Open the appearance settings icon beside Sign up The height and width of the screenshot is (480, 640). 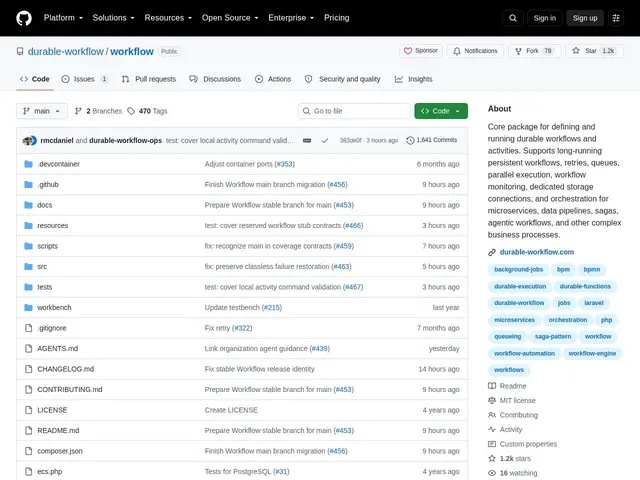point(616,18)
